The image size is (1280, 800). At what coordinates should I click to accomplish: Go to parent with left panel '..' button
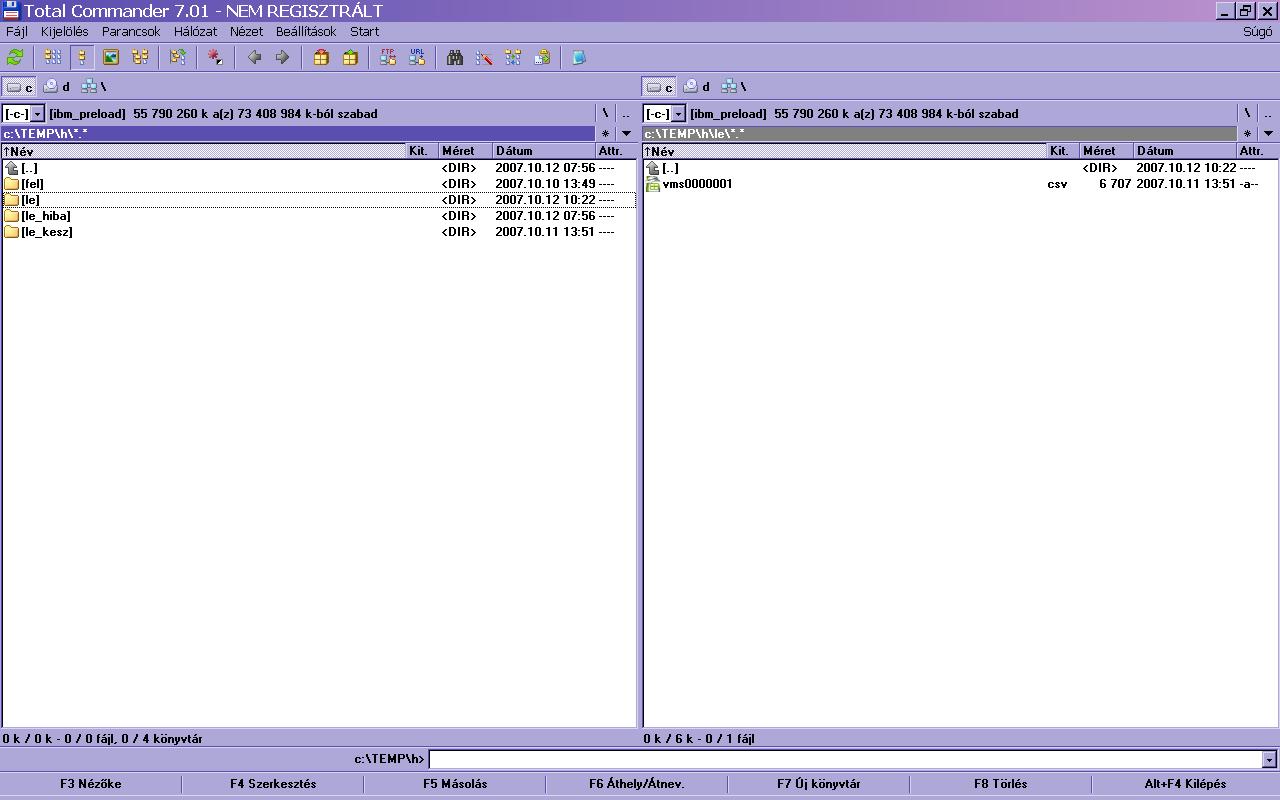coord(626,114)
